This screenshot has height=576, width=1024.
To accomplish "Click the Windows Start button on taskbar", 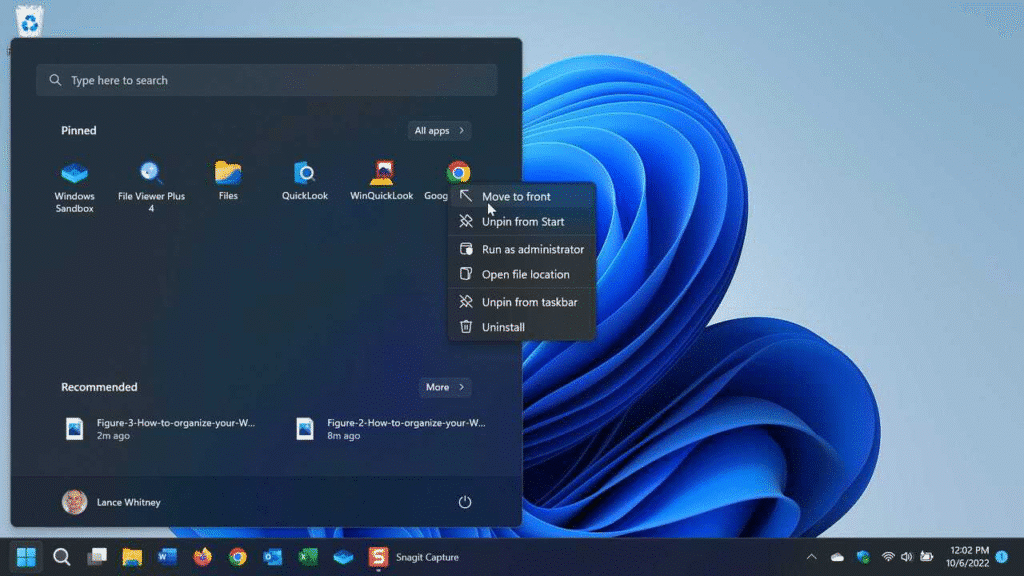I will 26,557.
